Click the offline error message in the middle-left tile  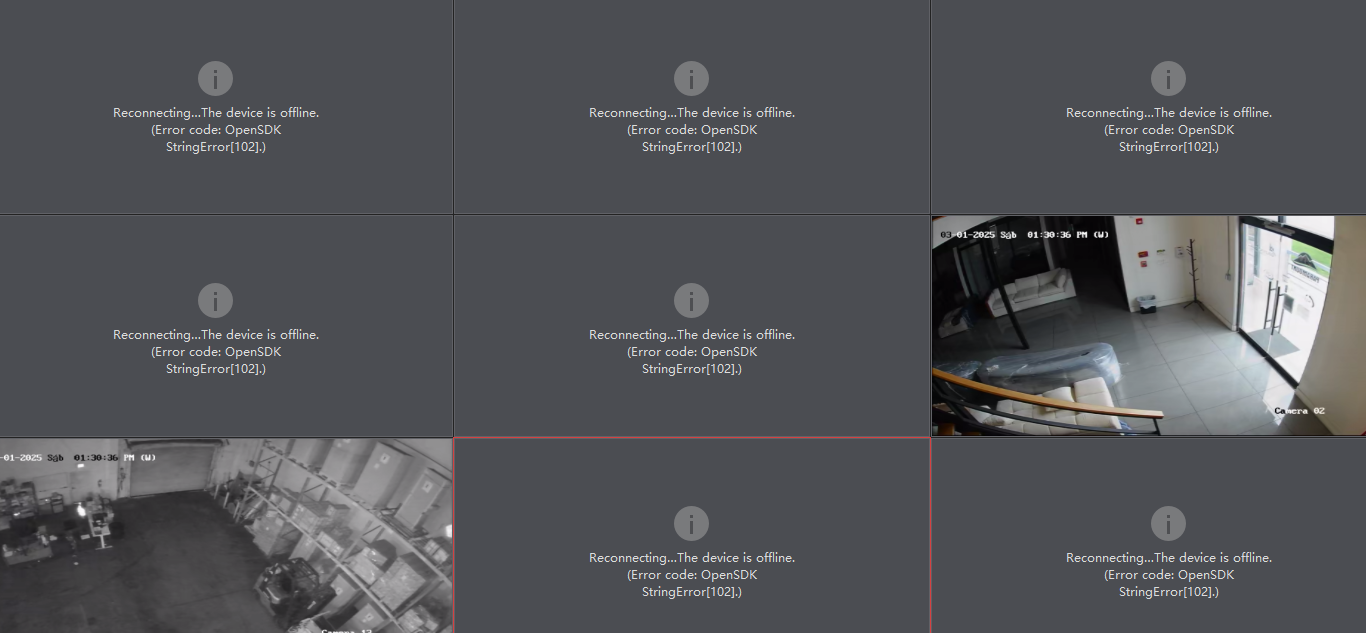coord(216,352)
